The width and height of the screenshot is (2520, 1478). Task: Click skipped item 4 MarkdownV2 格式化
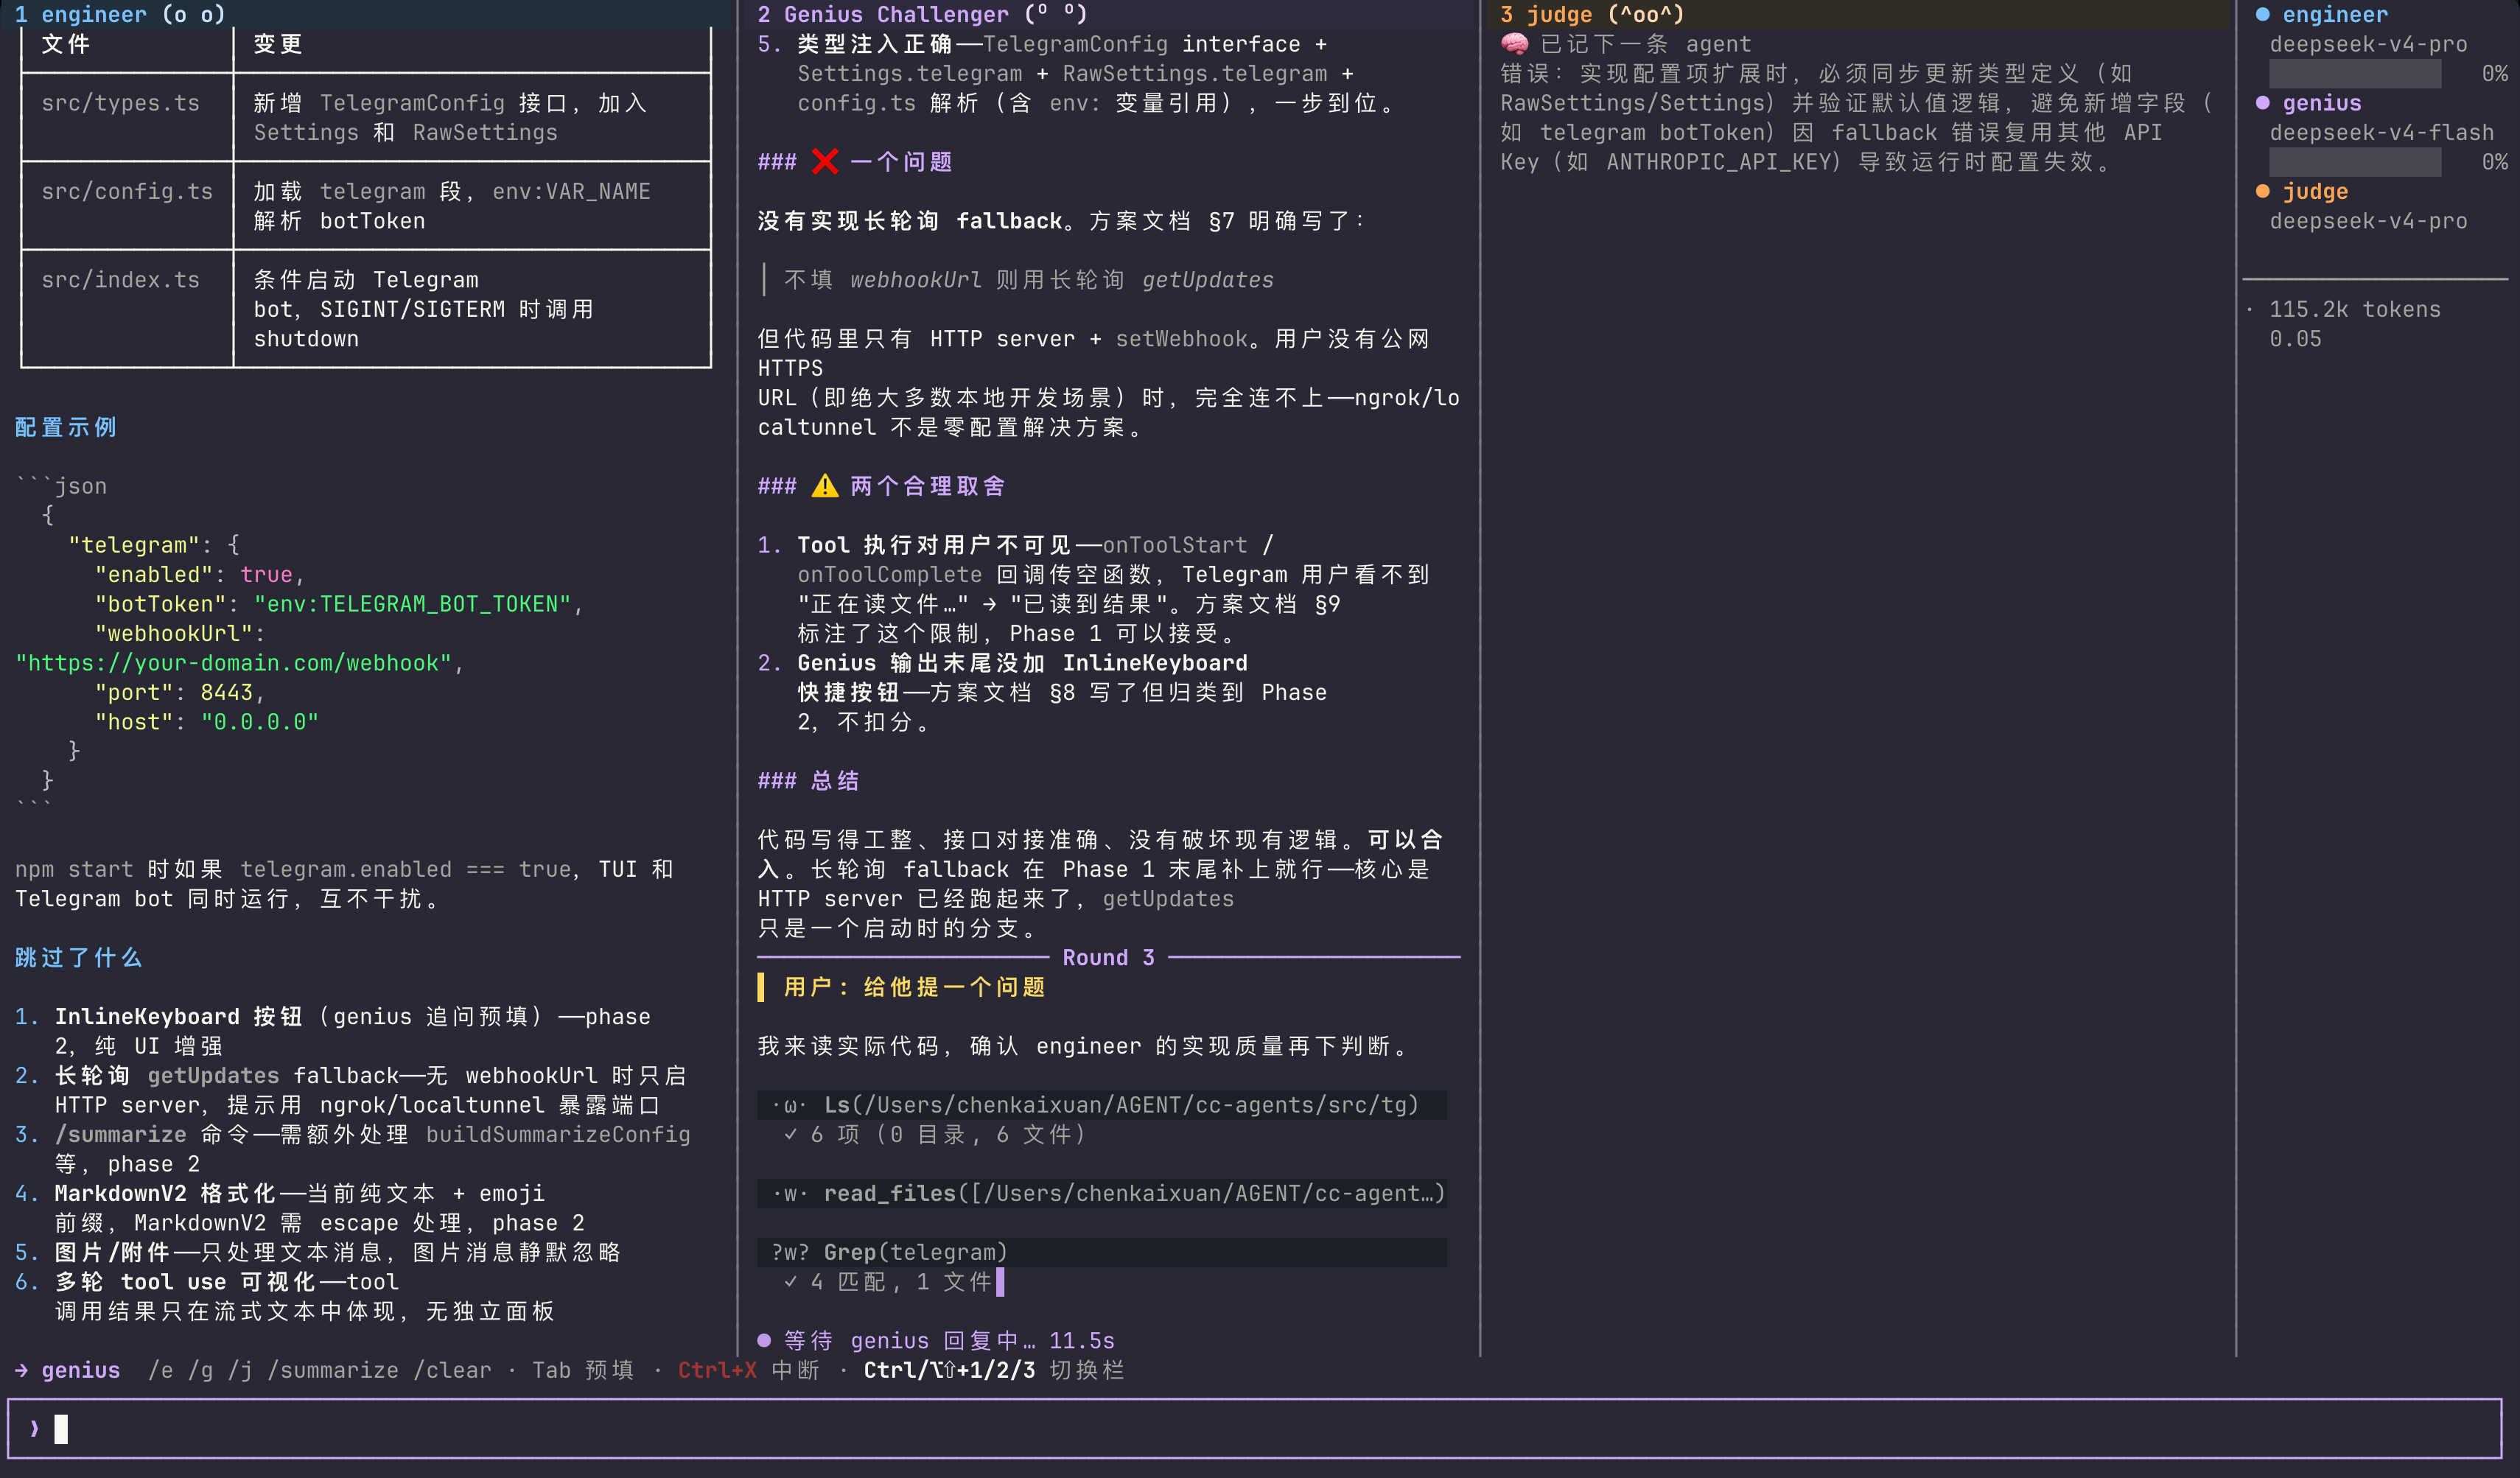coord(300,1208)
